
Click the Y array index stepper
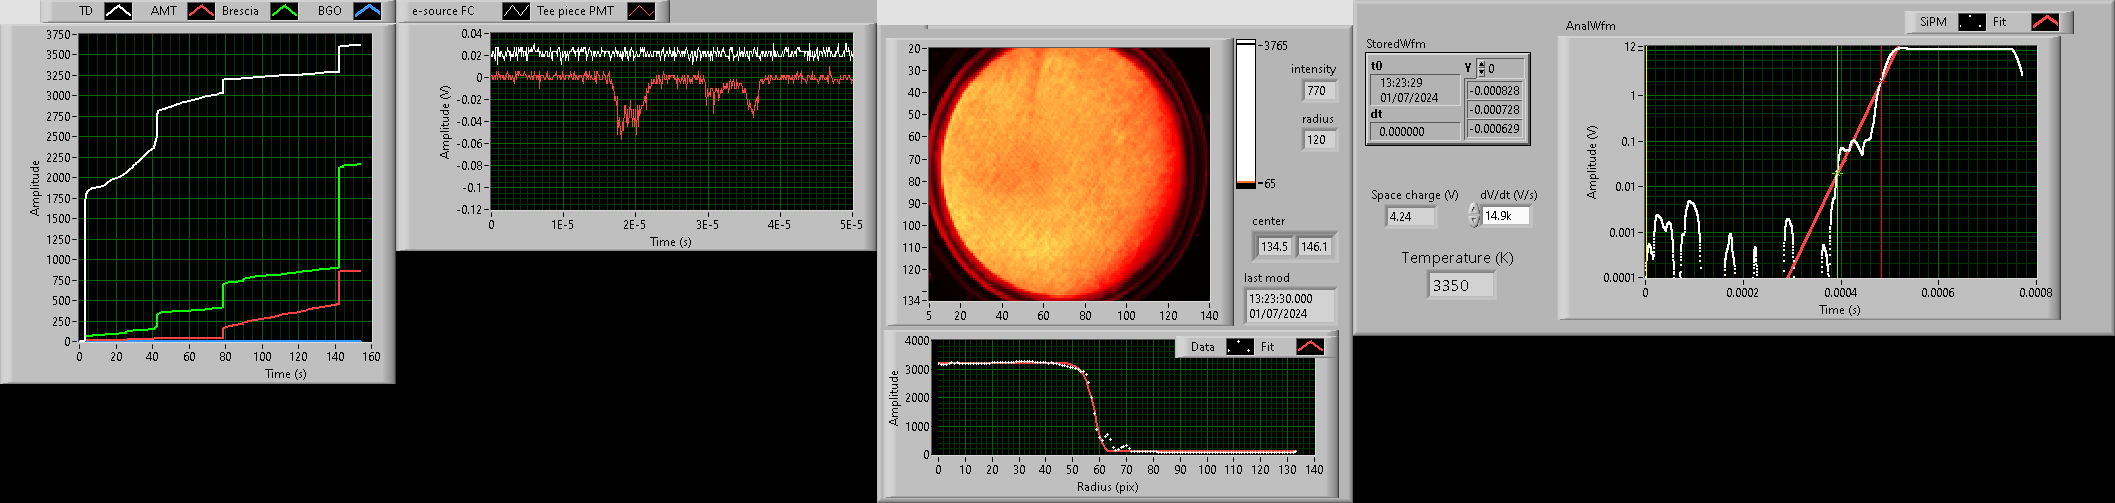[x=1481, y=68]
